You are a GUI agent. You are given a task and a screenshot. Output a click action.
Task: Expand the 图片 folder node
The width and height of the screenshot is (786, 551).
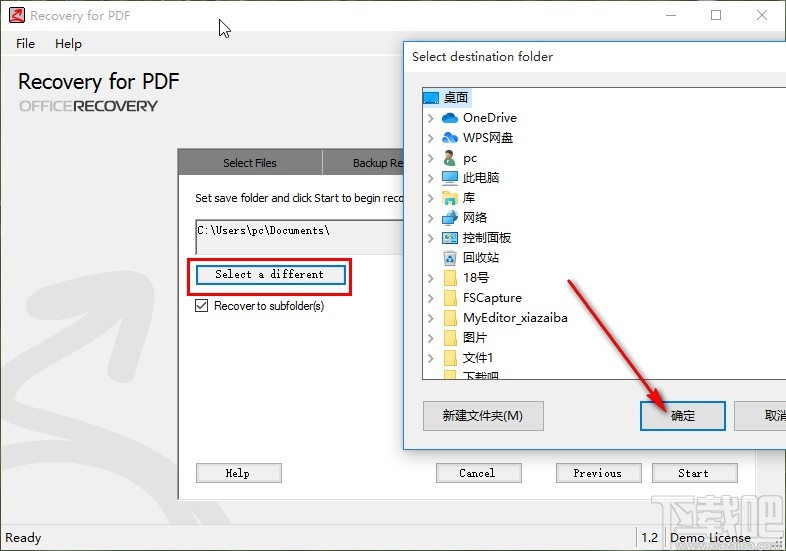click(430, 338)
